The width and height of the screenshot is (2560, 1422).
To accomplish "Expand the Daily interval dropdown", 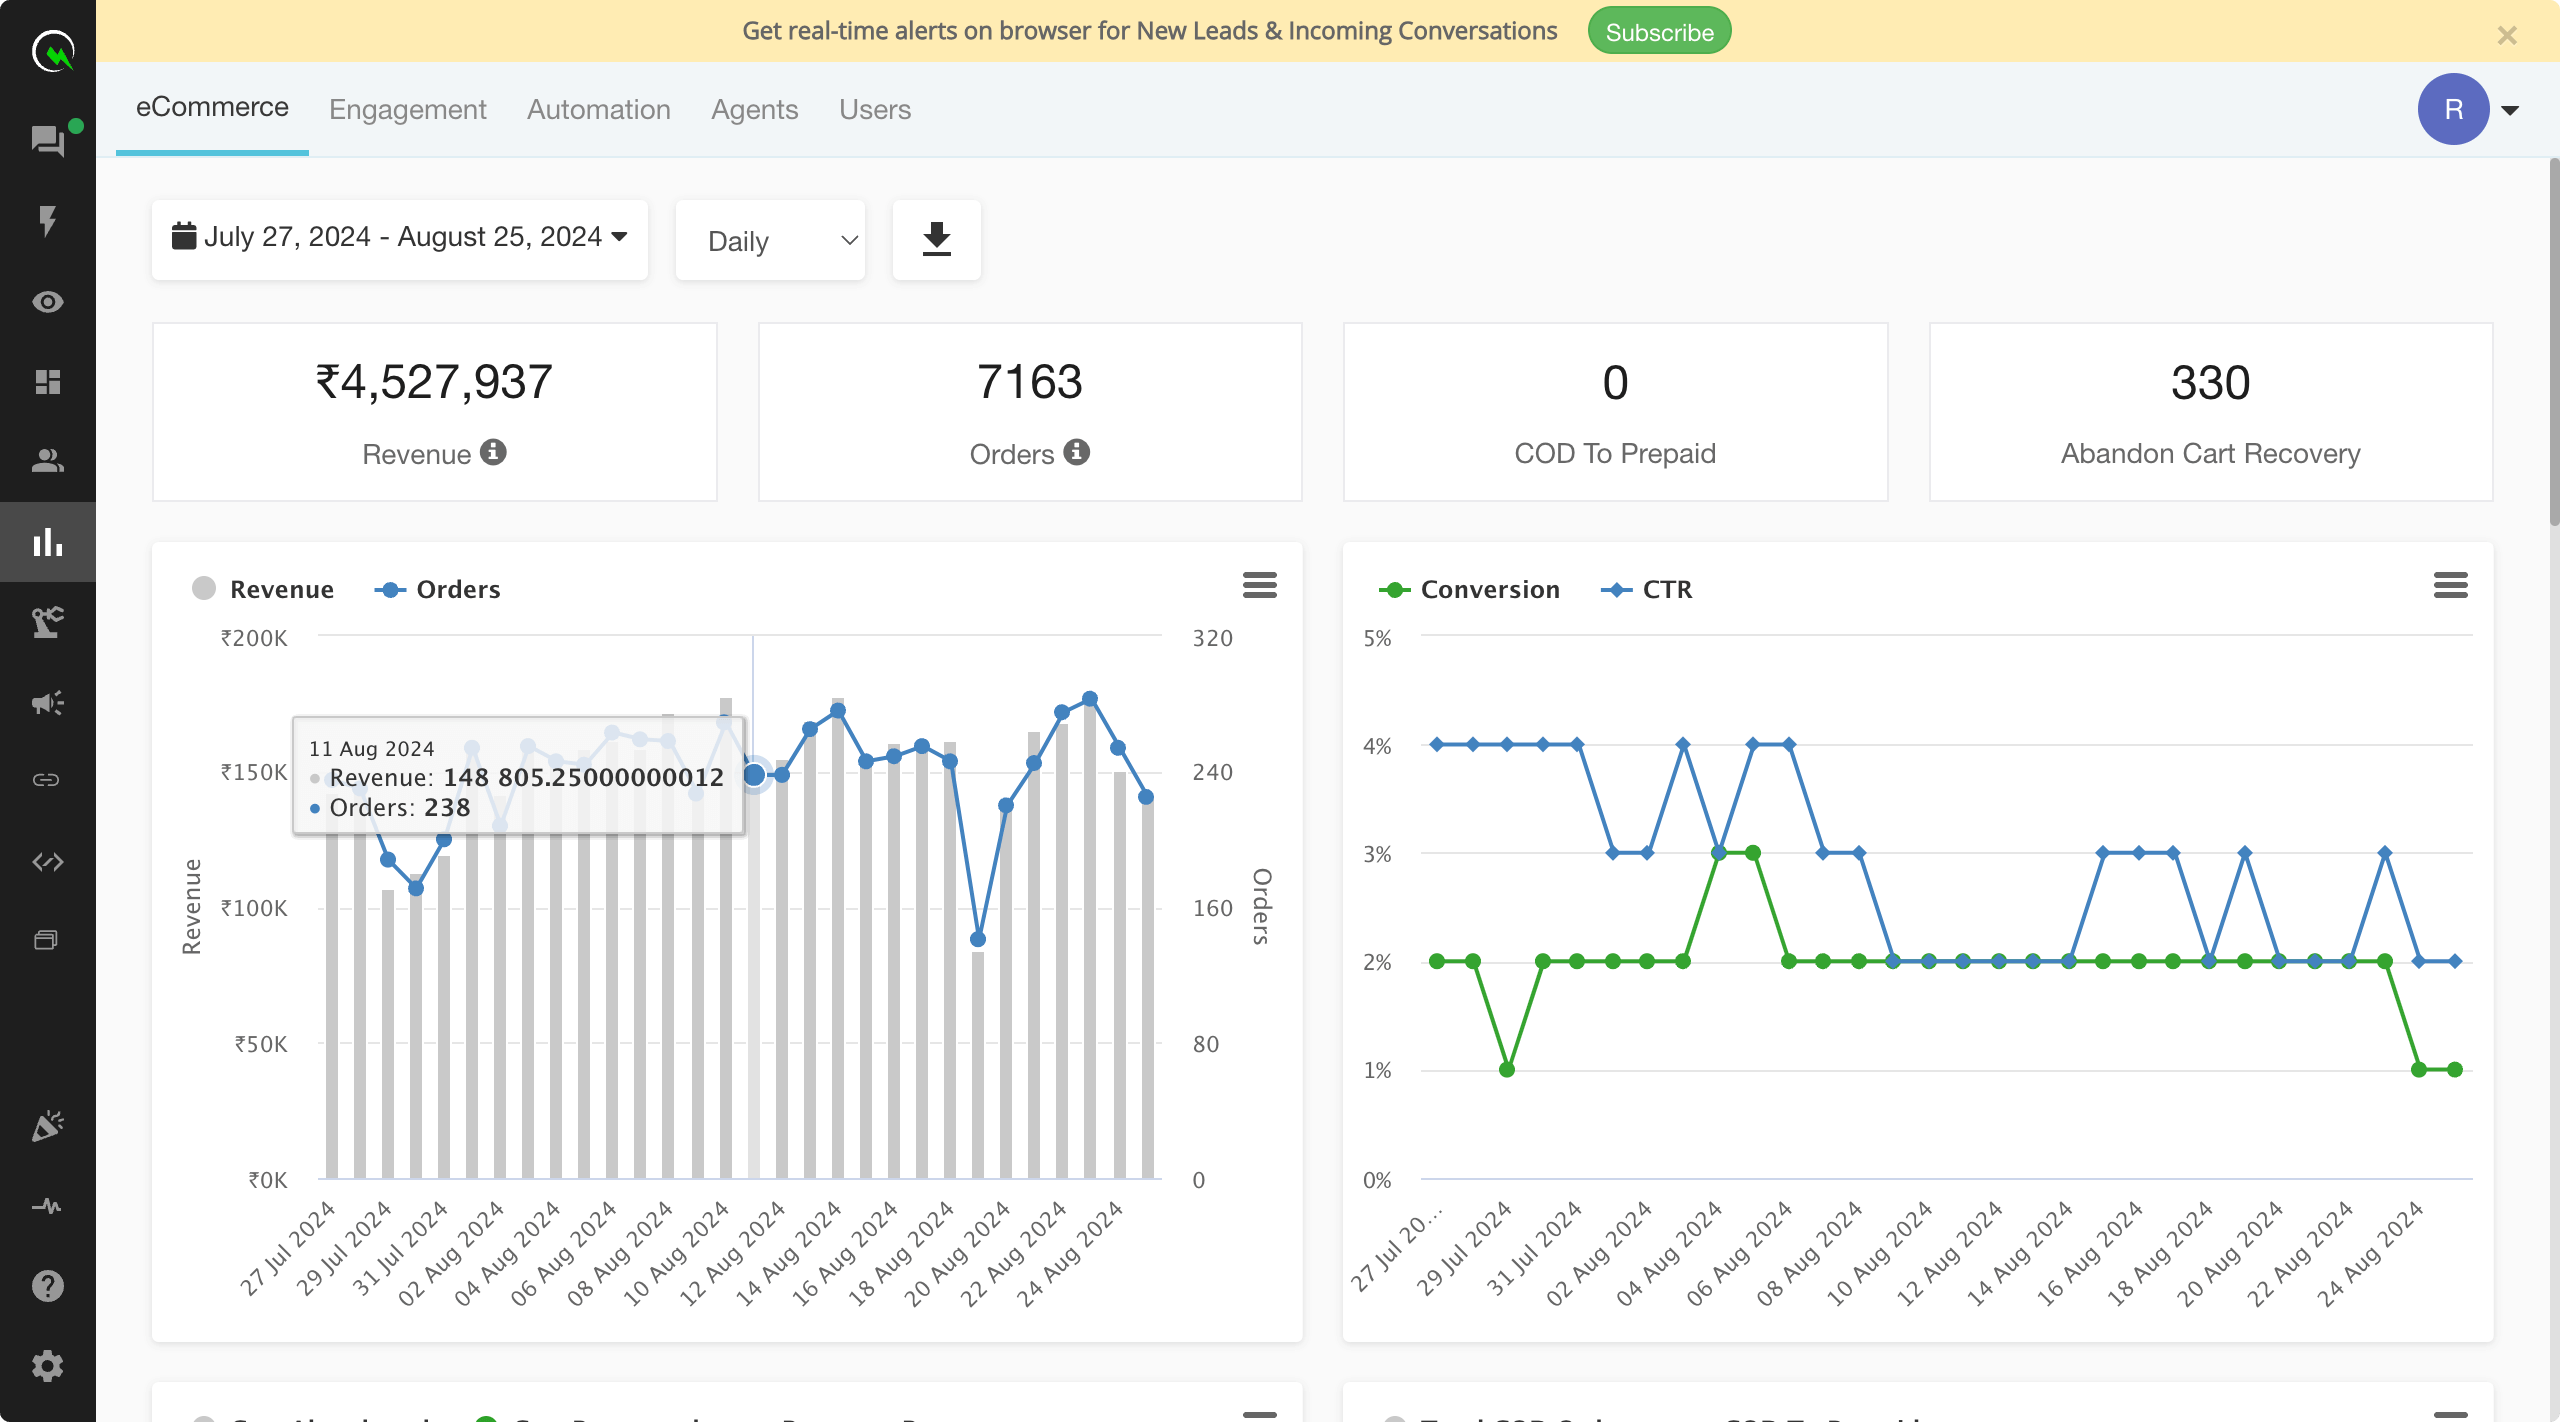I will point(770,241).
